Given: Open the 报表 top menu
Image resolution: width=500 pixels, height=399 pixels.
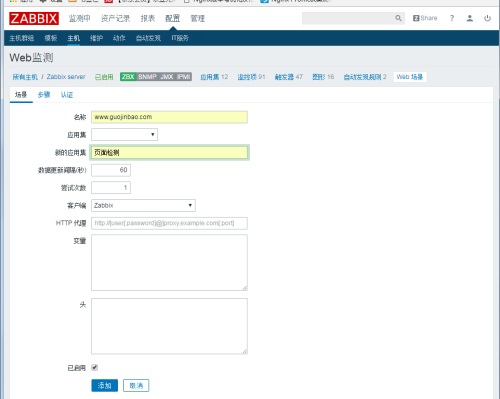Looking at the screenshot, I should [148, 18].
